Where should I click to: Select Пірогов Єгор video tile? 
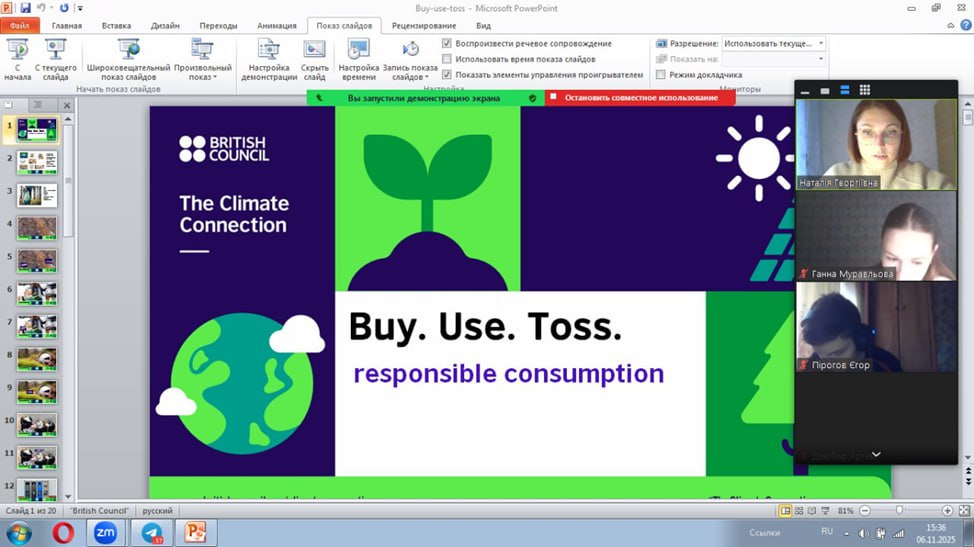[x=876, y=327]
